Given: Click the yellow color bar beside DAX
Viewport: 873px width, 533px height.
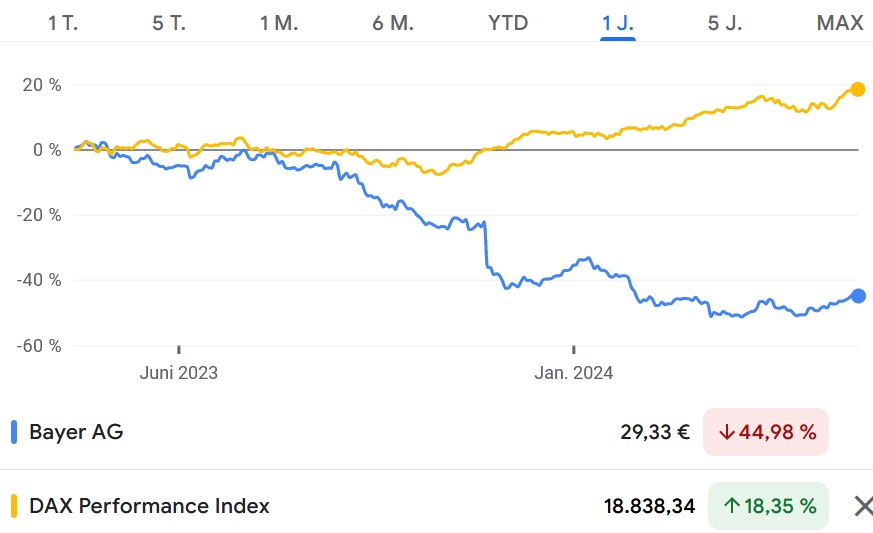Looking at the screenshot, I should click(x=14, y=506).
